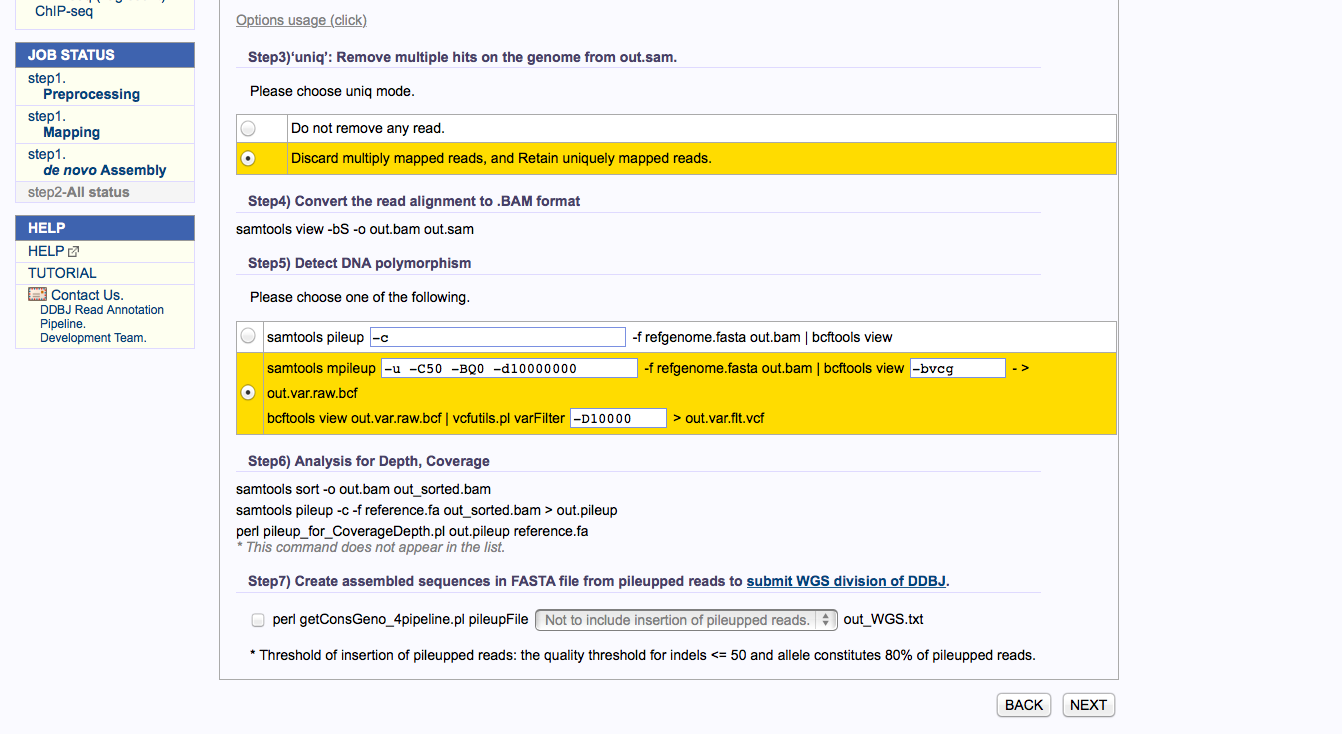Click the external link icon beside HELP
This screenshot has height=734, width=1342.
pyautogui.click(x=73, y=252)
